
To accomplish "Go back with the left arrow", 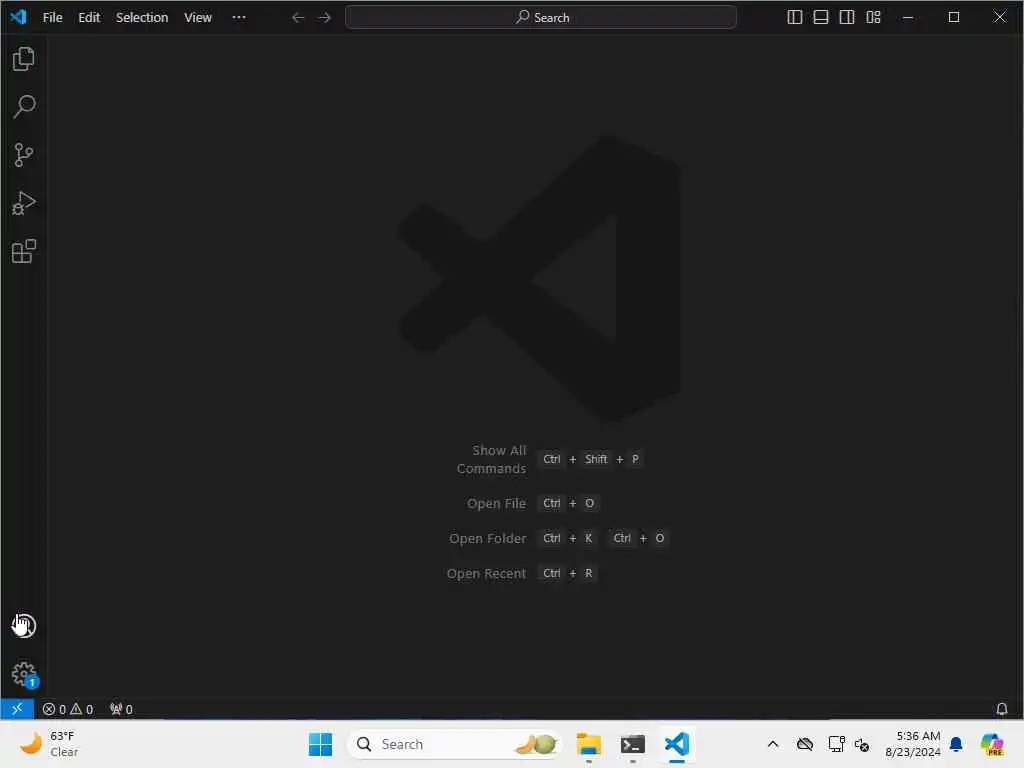I will [x=298, y=18].
